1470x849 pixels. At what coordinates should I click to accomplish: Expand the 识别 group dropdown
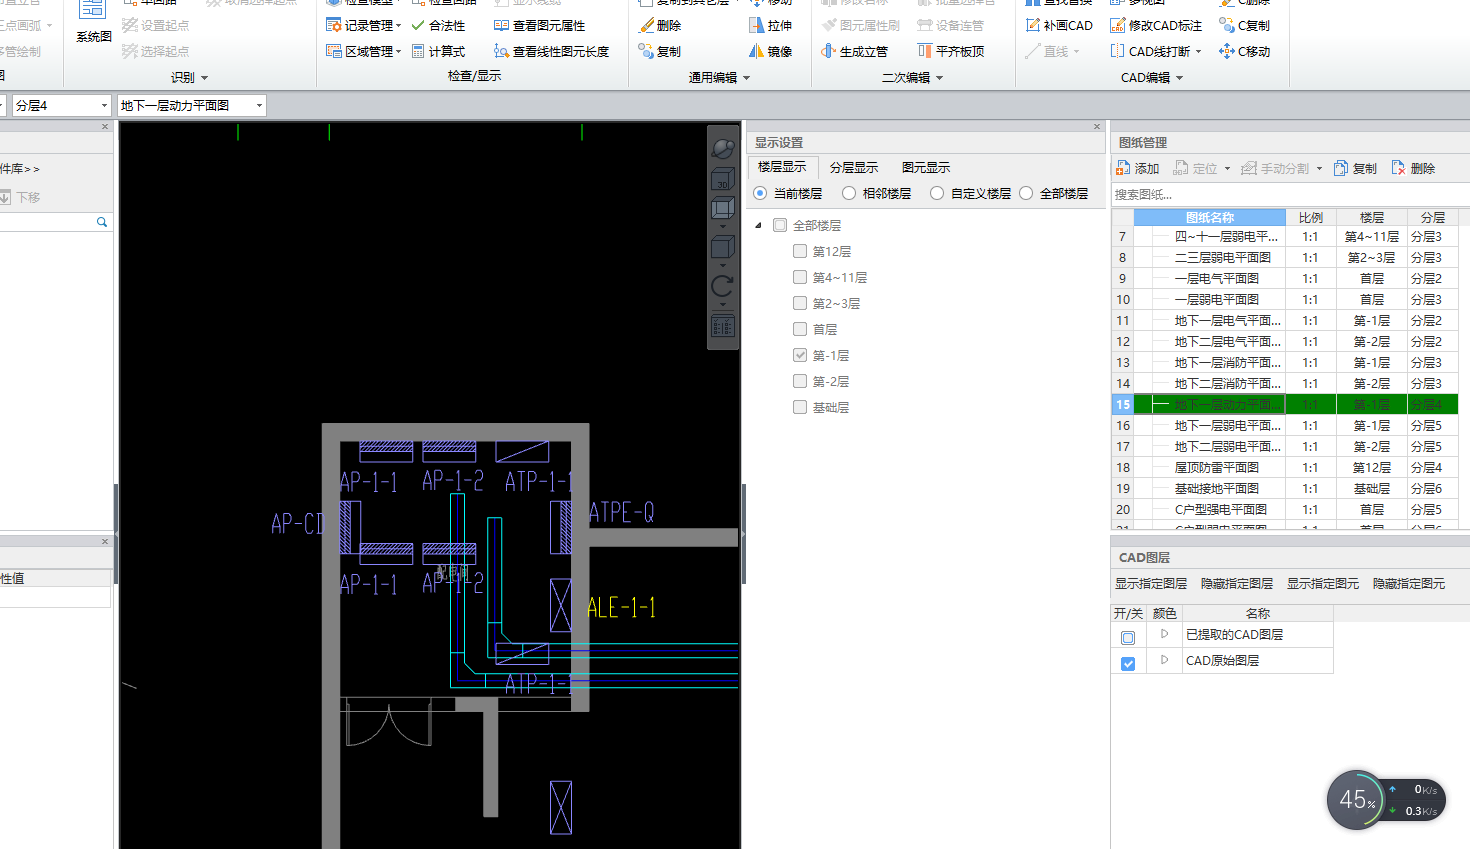(205, 77)
